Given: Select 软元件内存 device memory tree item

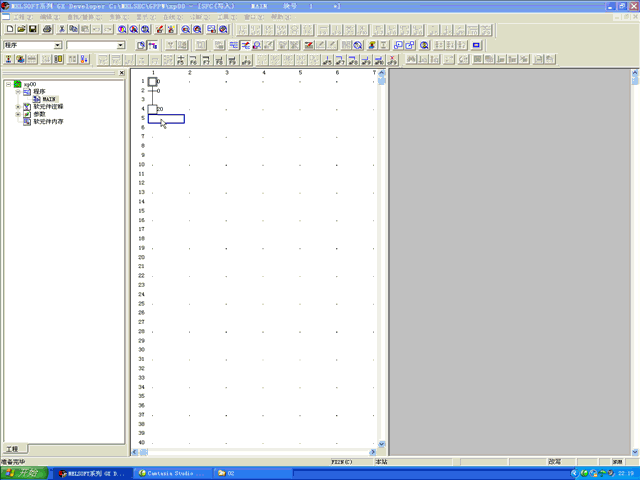Looking at the screenshot, I should click(x=47, y=121).
